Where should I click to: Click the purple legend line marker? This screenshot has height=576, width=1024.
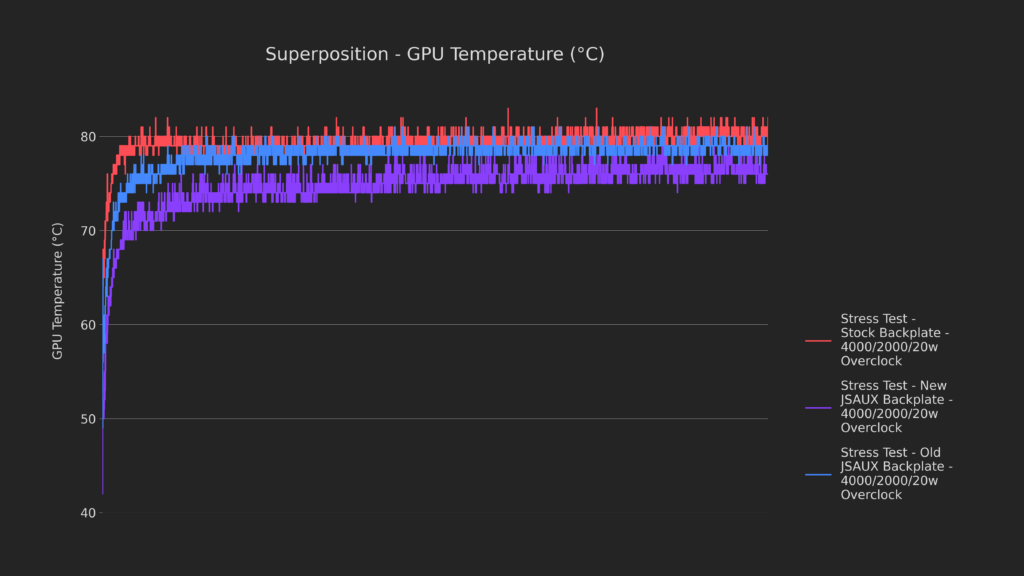click(x=818, y=407)
